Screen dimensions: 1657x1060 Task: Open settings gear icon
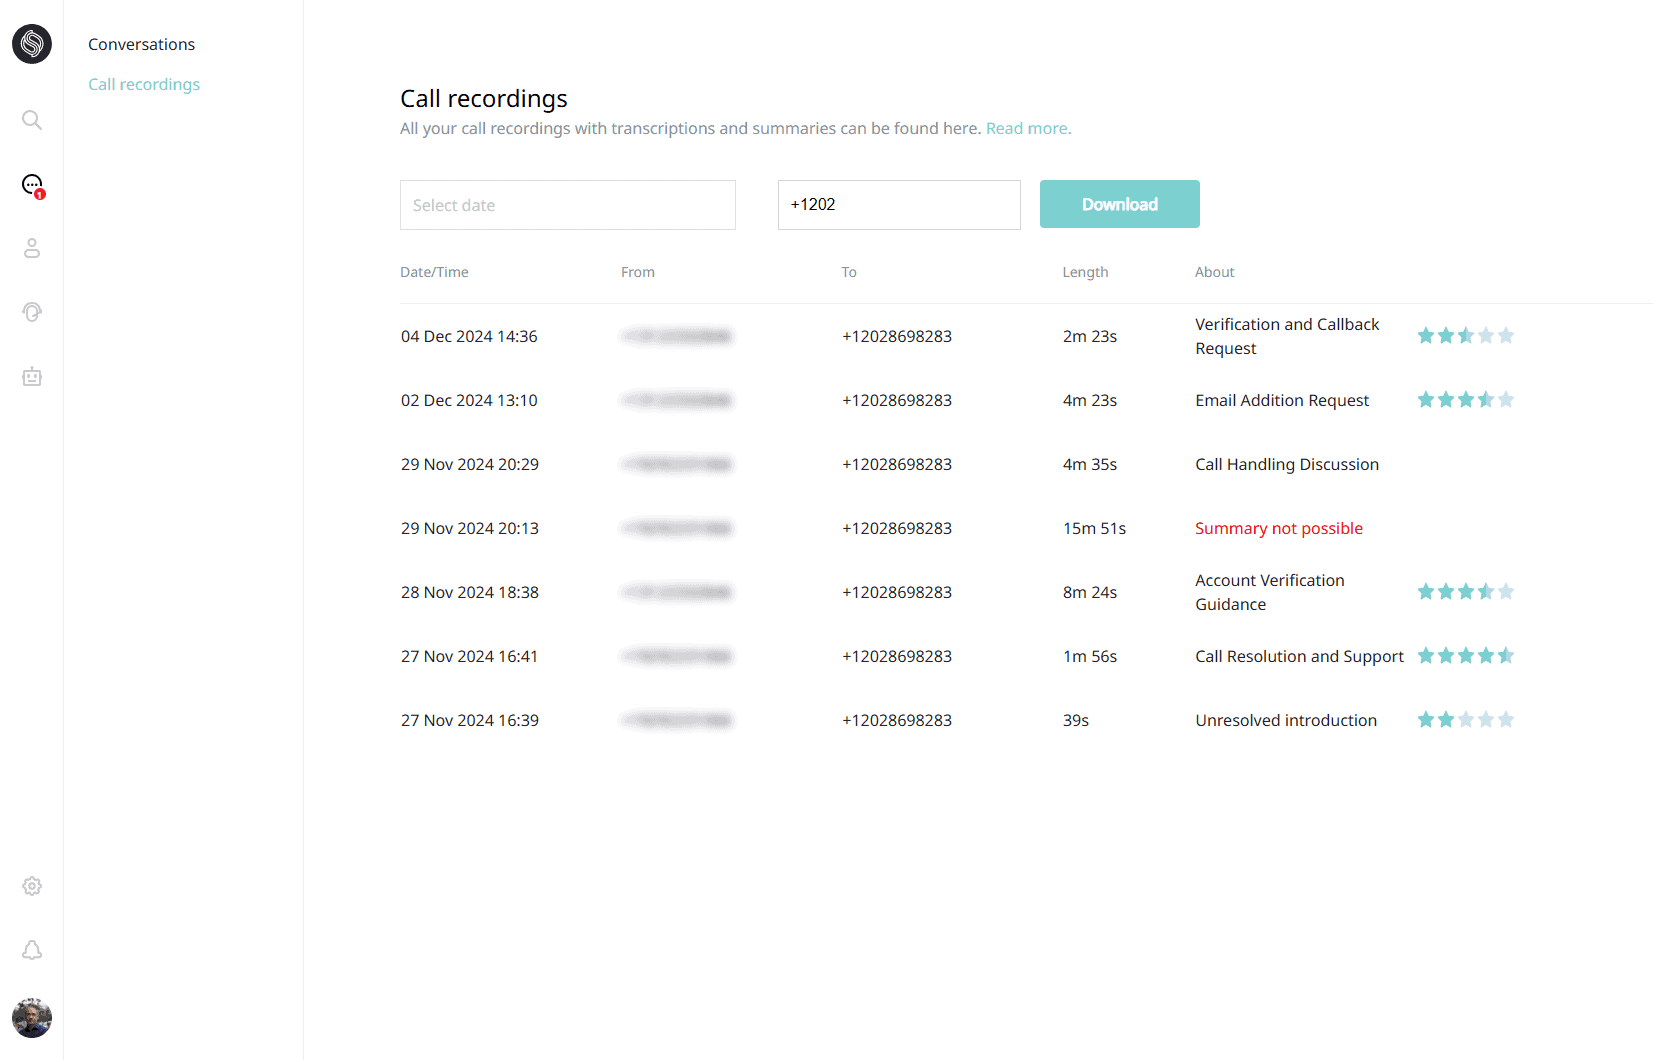[x=32, y=886]
